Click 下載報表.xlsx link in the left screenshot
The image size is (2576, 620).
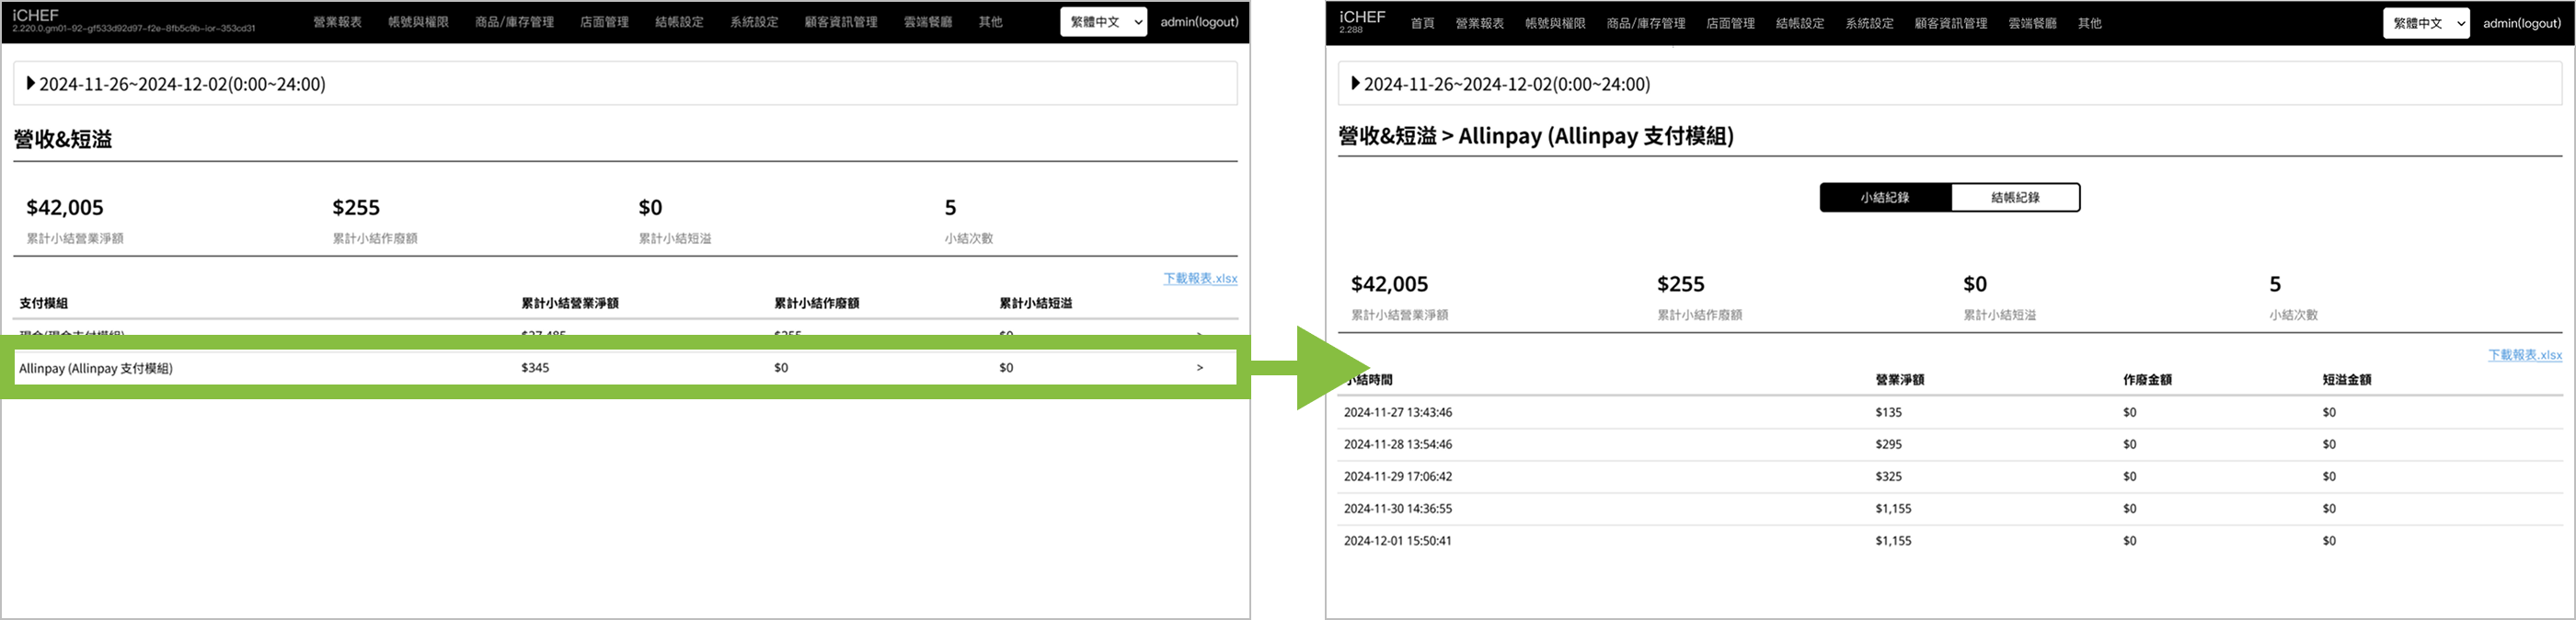click(1199, 279)
